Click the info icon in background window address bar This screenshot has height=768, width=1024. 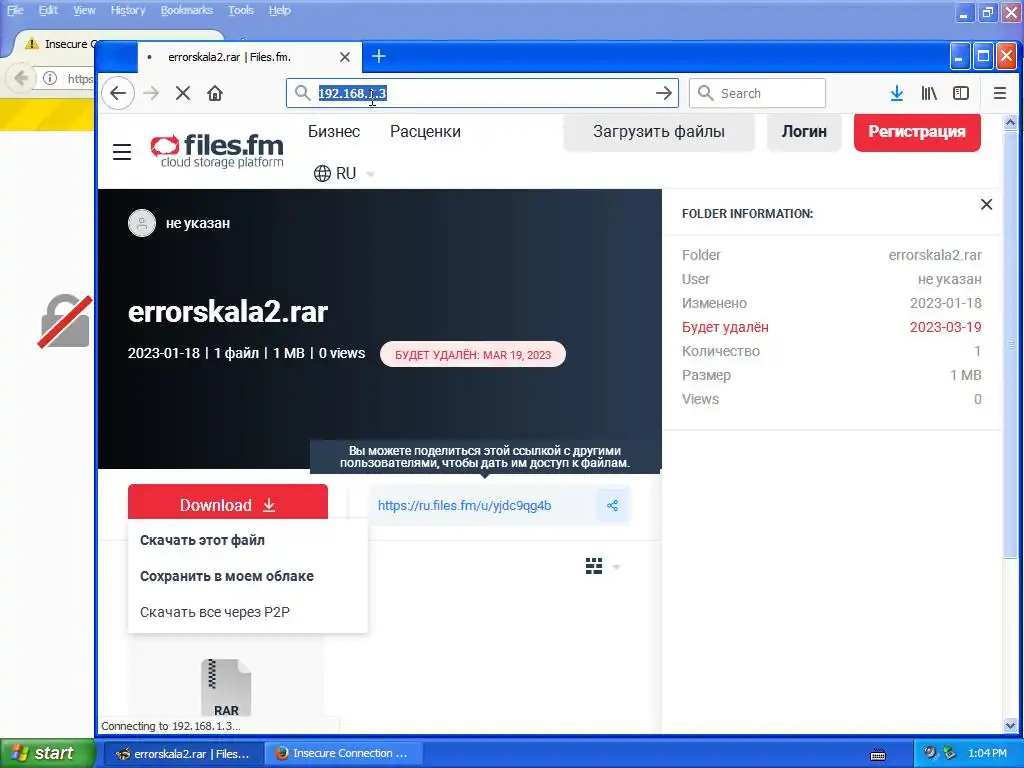(50, 78)
